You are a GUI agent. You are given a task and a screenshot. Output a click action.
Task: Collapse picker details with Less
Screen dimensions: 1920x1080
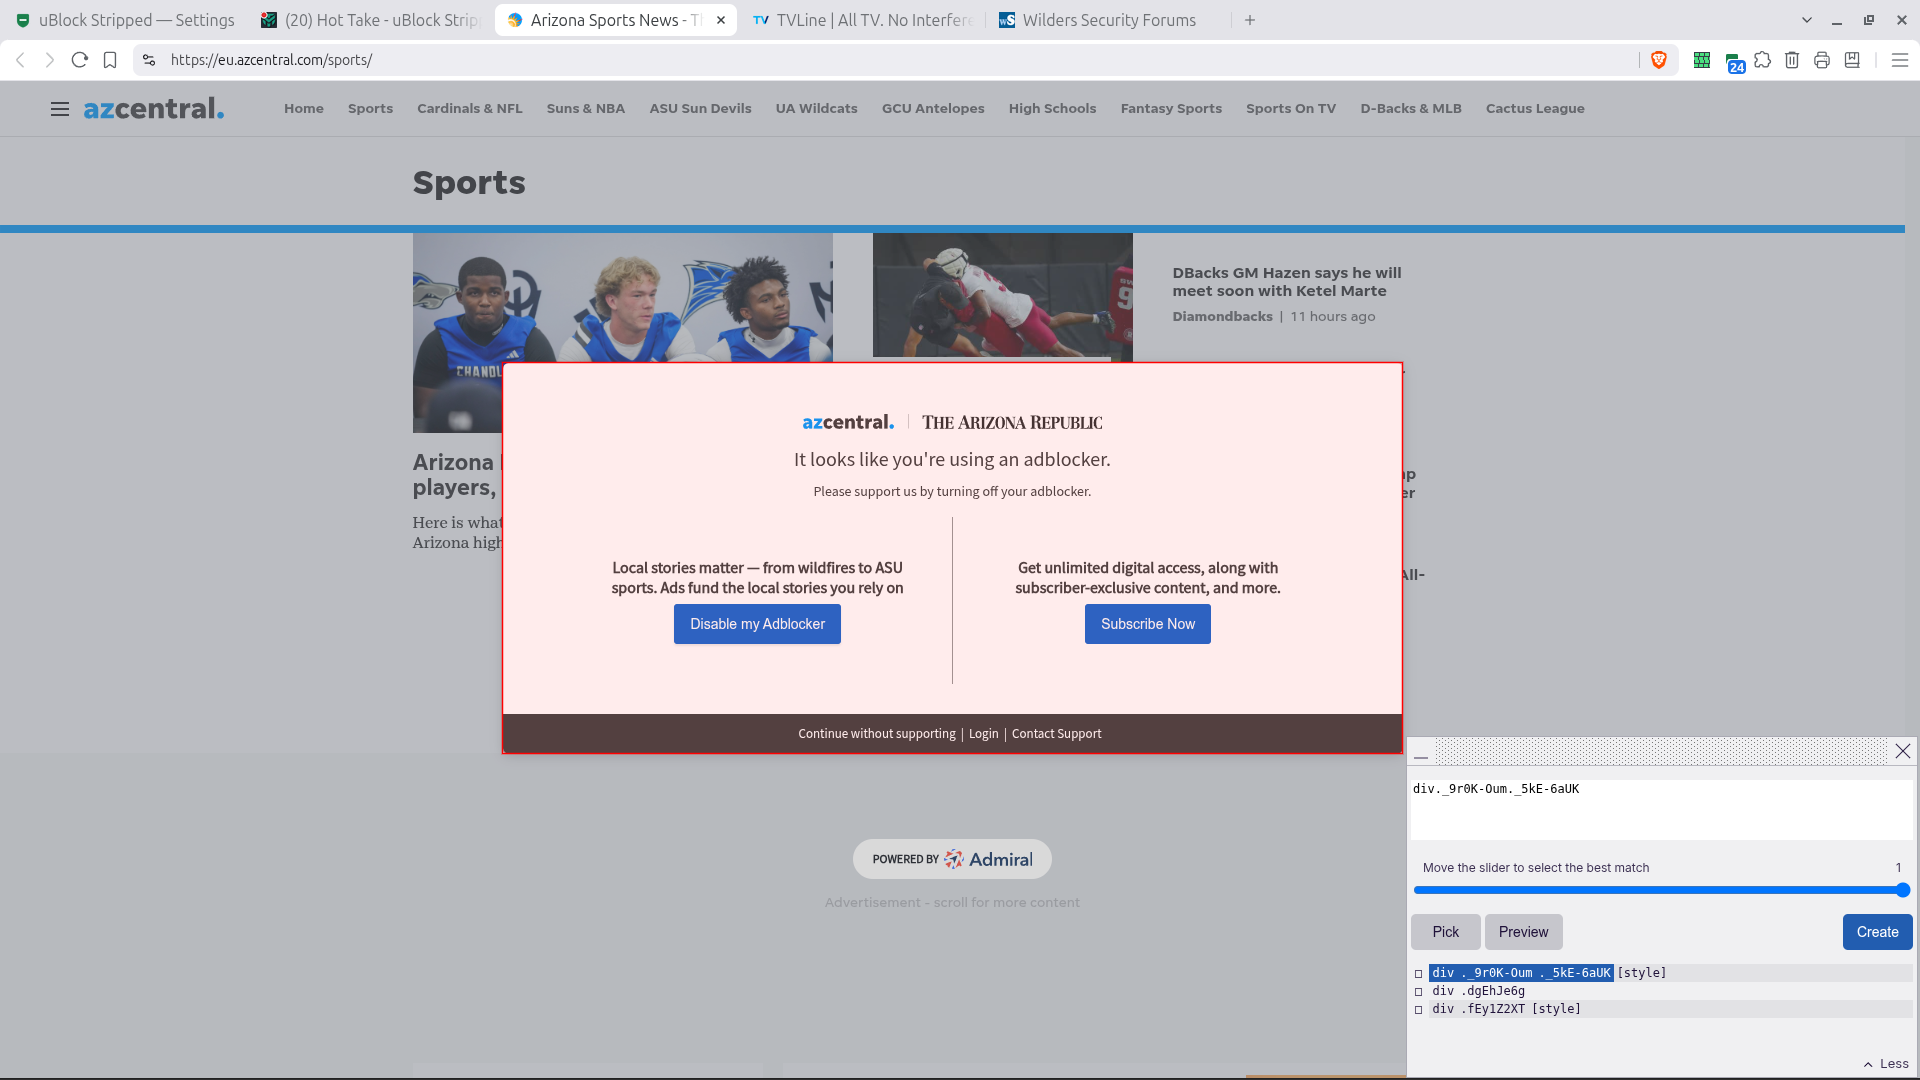point(1886,1064)
